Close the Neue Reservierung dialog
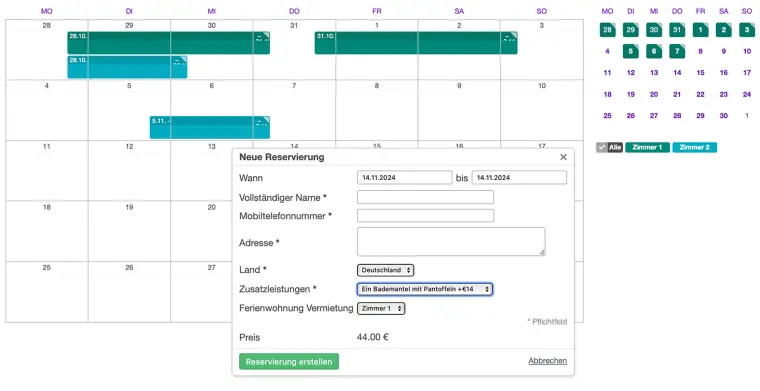Viewport: 760px width, 391px height. [563, 157]
